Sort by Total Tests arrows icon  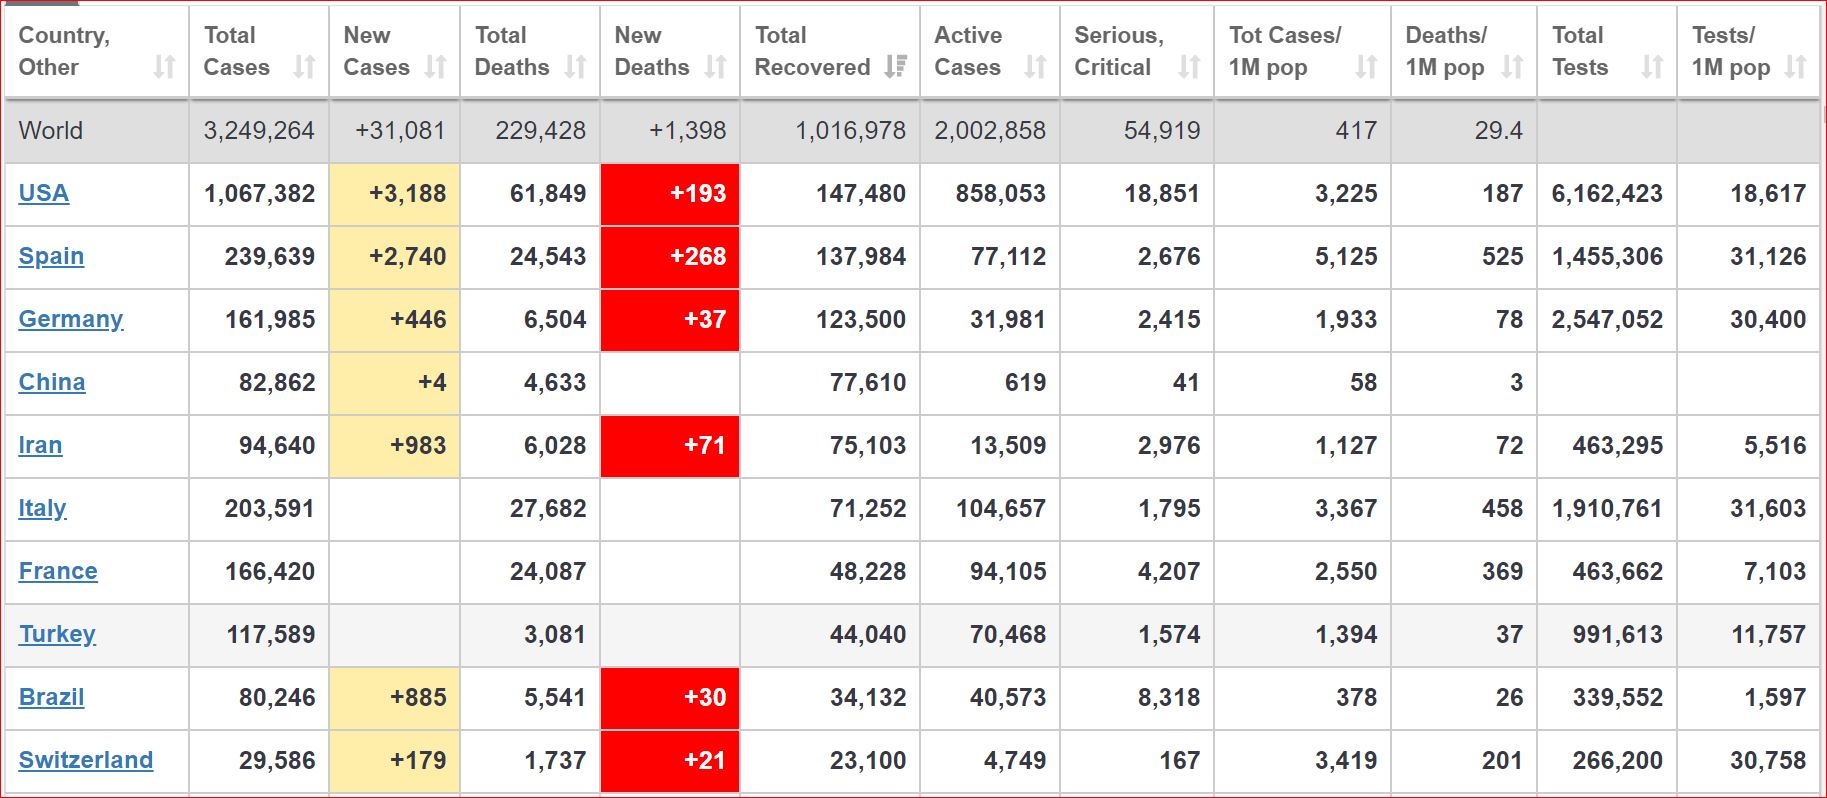pos(1652,67)
